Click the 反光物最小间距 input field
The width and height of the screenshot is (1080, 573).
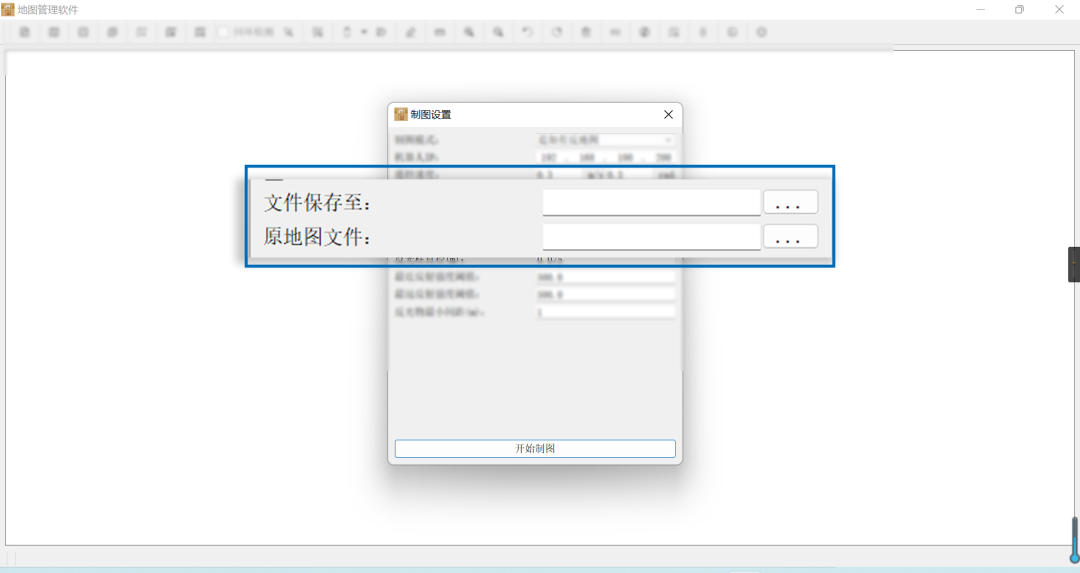coord(606,313)
